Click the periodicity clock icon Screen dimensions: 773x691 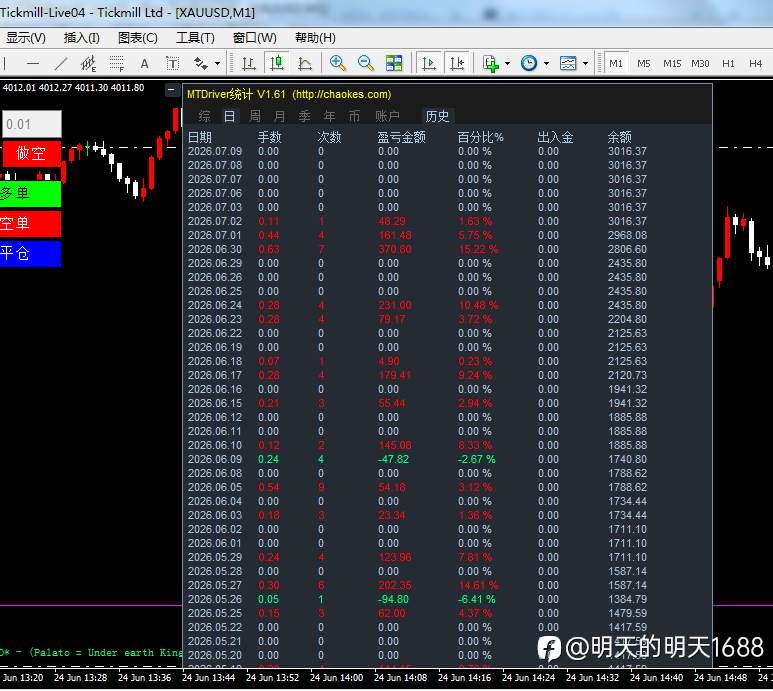(529, 64)
